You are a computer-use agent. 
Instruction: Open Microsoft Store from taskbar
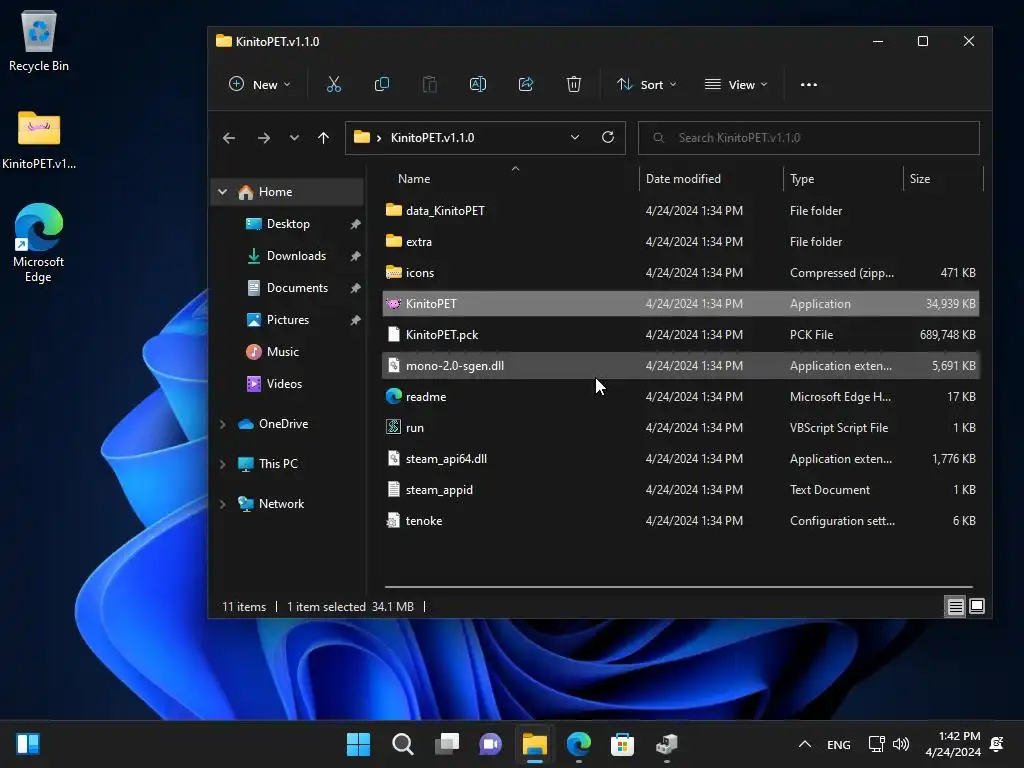tap(622, 744)
